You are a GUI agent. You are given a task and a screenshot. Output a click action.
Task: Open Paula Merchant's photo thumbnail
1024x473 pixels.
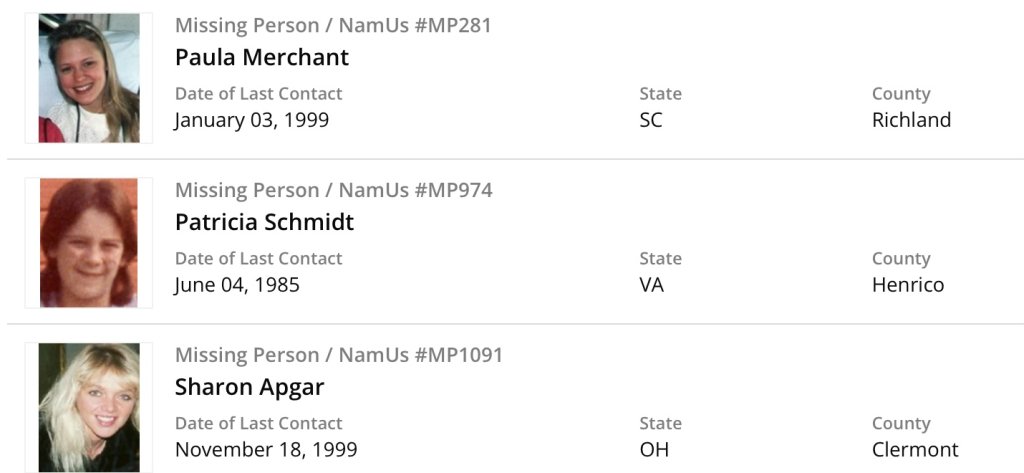(x=89, y=78)
